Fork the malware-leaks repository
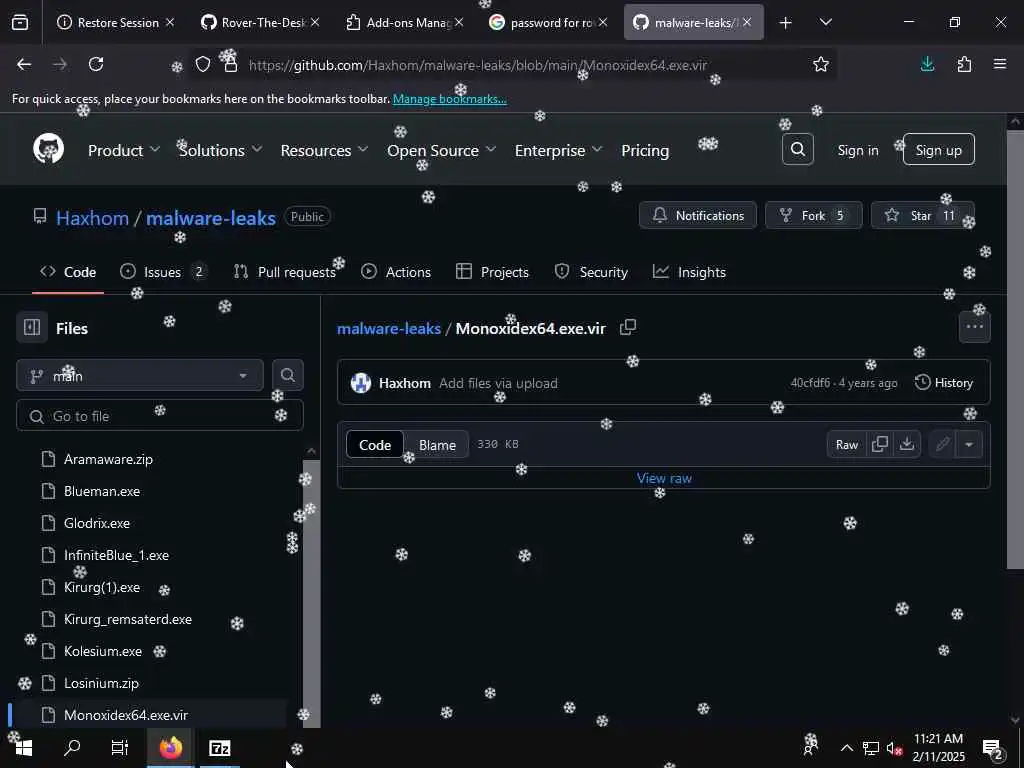 (814, 215)
